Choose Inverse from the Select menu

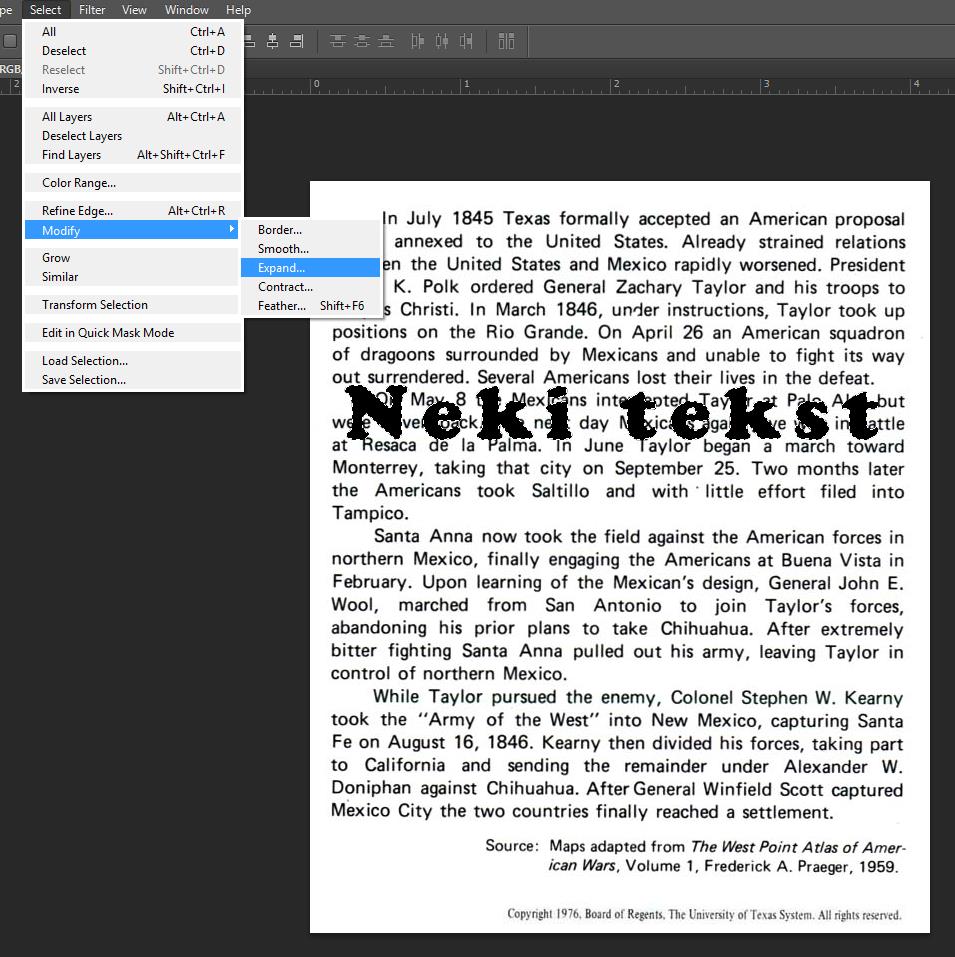[133, 88]
